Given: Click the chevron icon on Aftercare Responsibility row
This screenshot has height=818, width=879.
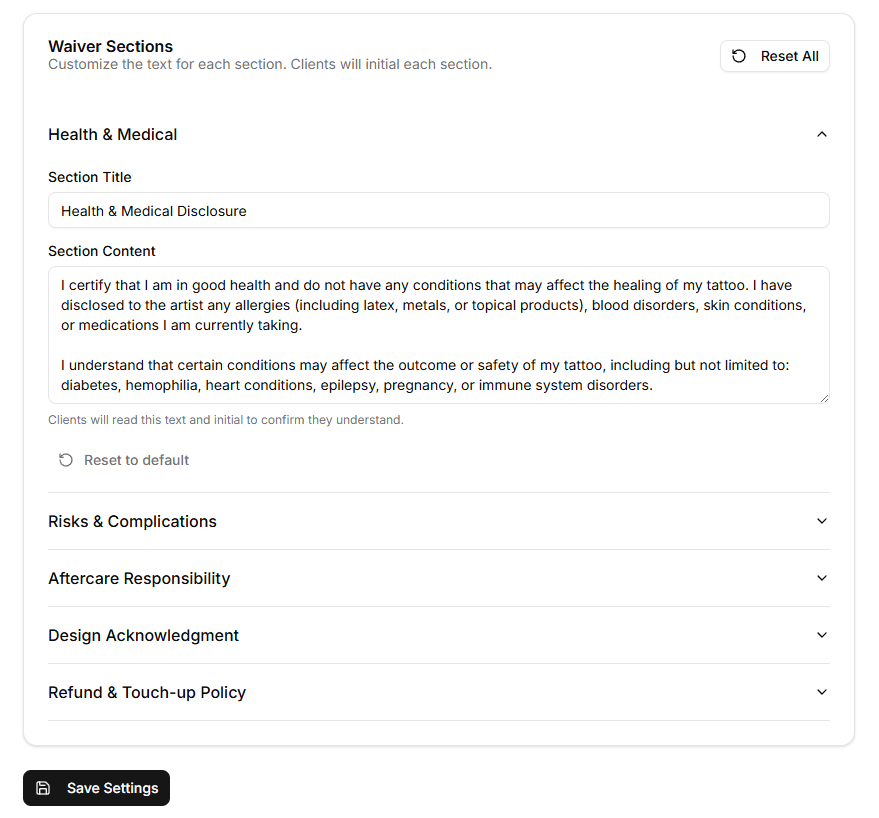Looking at the screenshot, I should coord(821,578).
